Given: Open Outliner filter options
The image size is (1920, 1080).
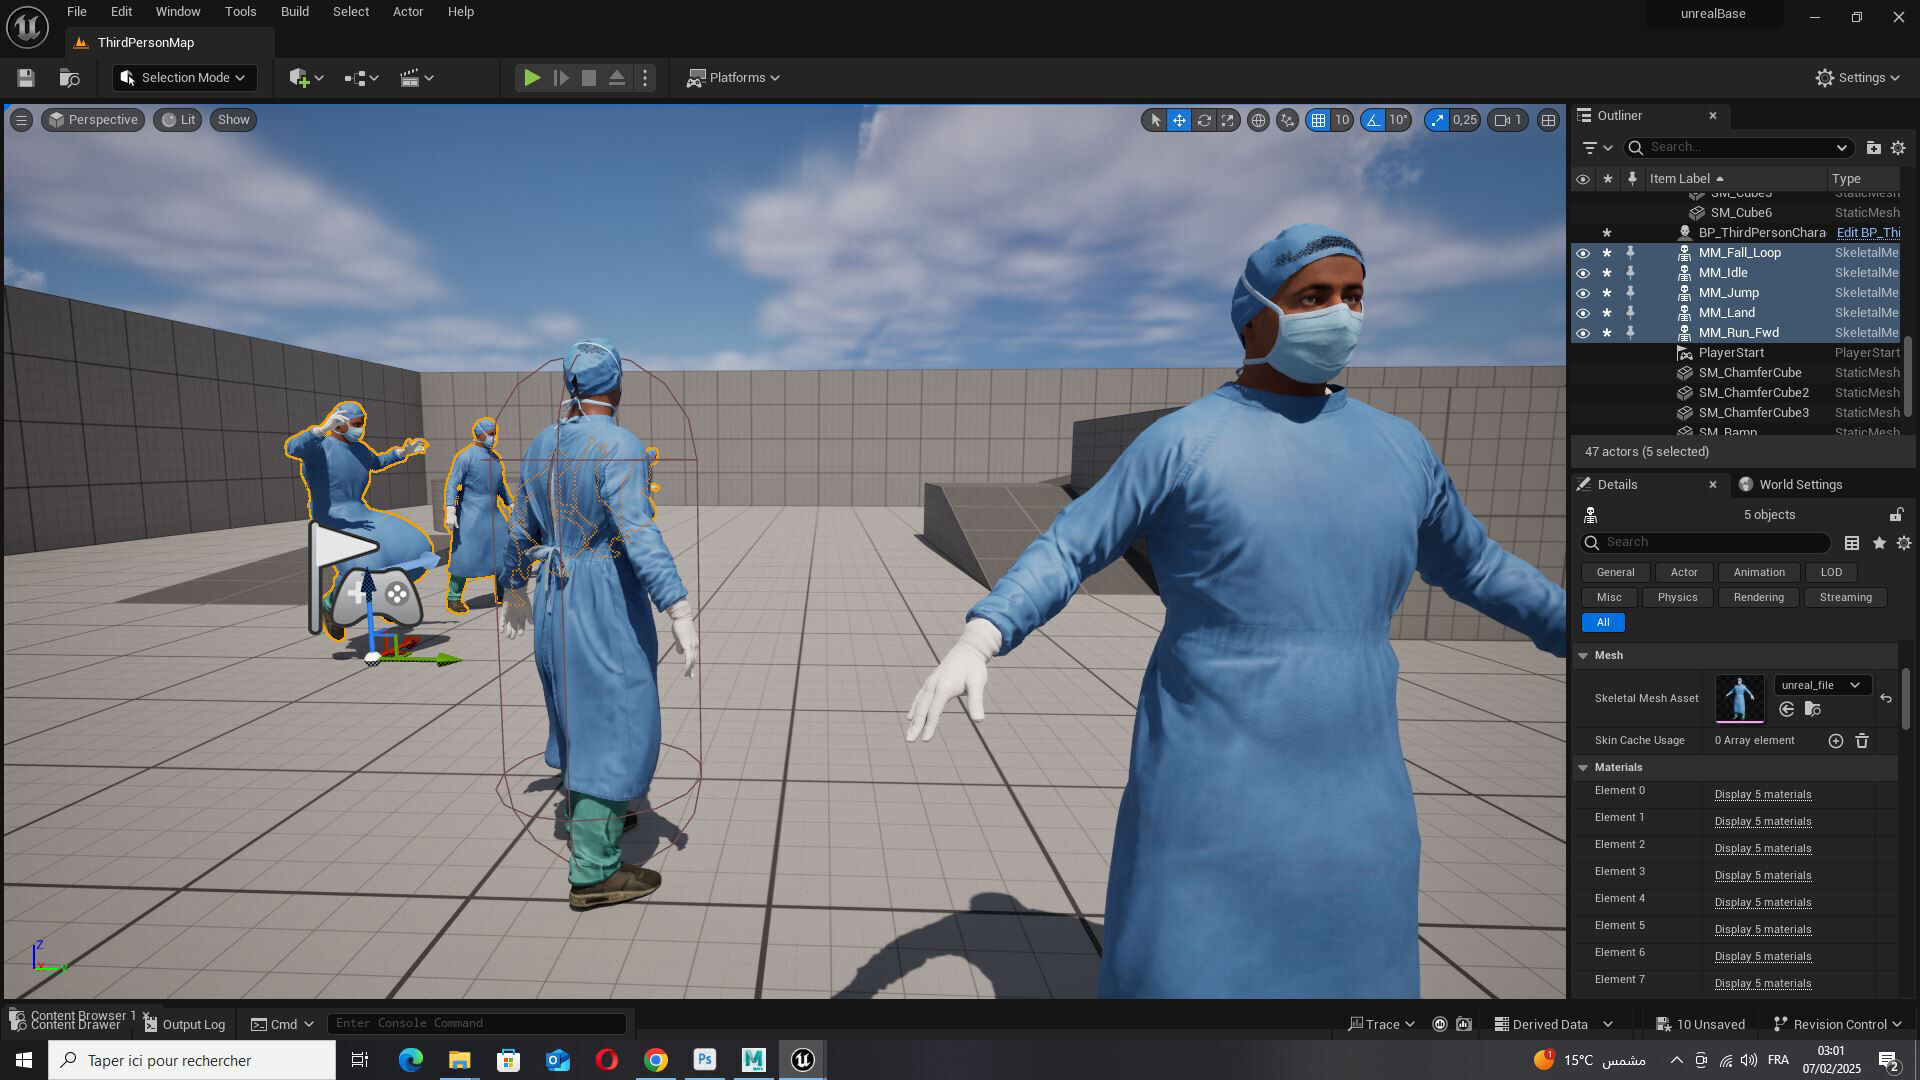Looking at the screenshot, I should 1597,148.
